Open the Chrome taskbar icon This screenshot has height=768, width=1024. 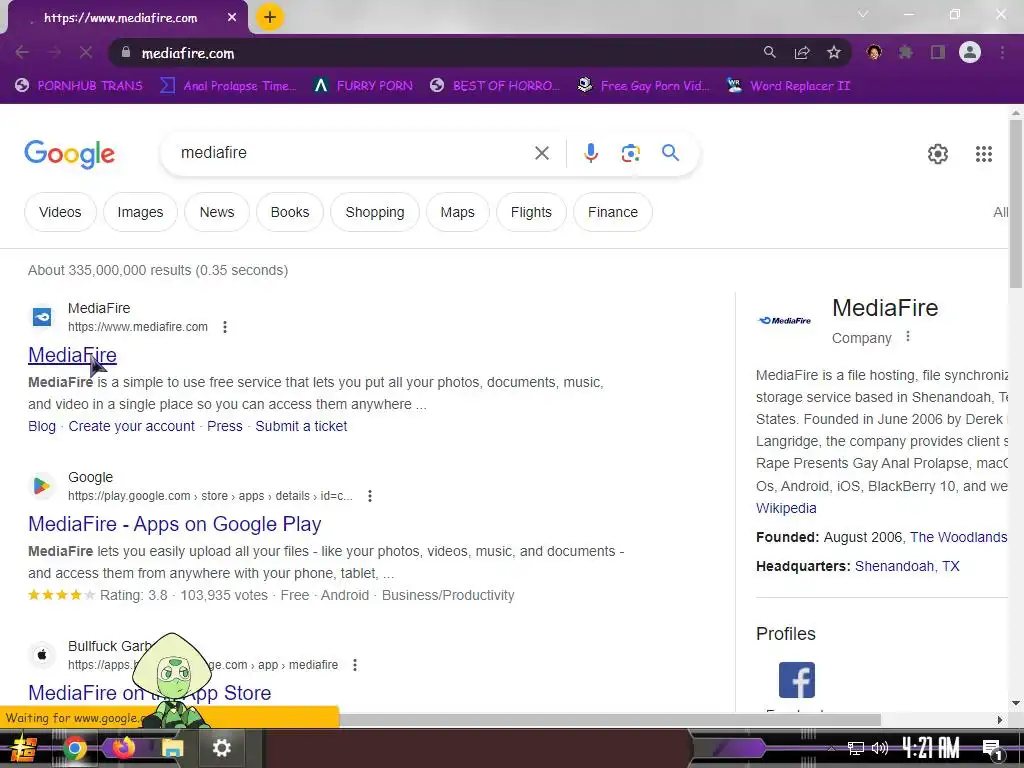point(74,748)
